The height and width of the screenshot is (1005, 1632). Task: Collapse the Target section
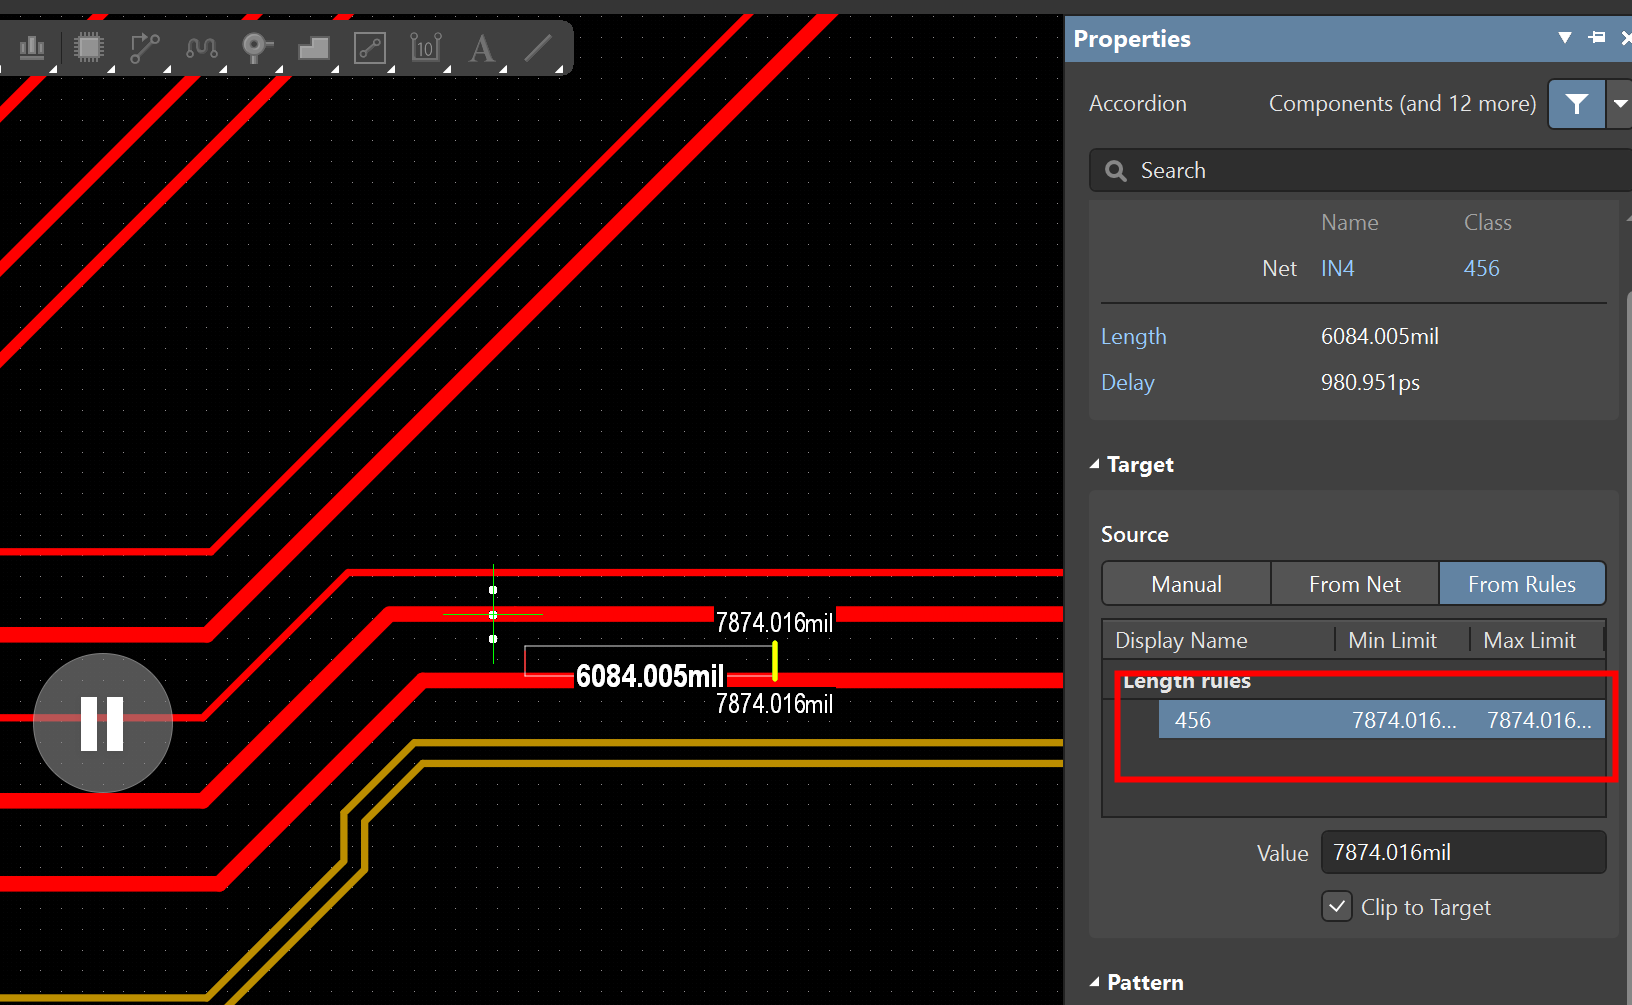click(1095, 465)
